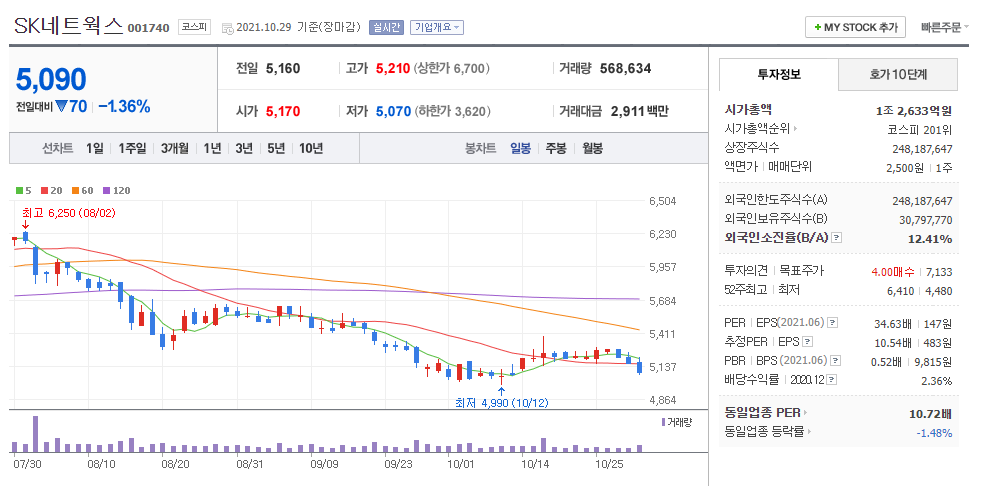Click the purple 거래량 legend marker
The width and height of the screenshot is (984, 486).
[663, 422]
